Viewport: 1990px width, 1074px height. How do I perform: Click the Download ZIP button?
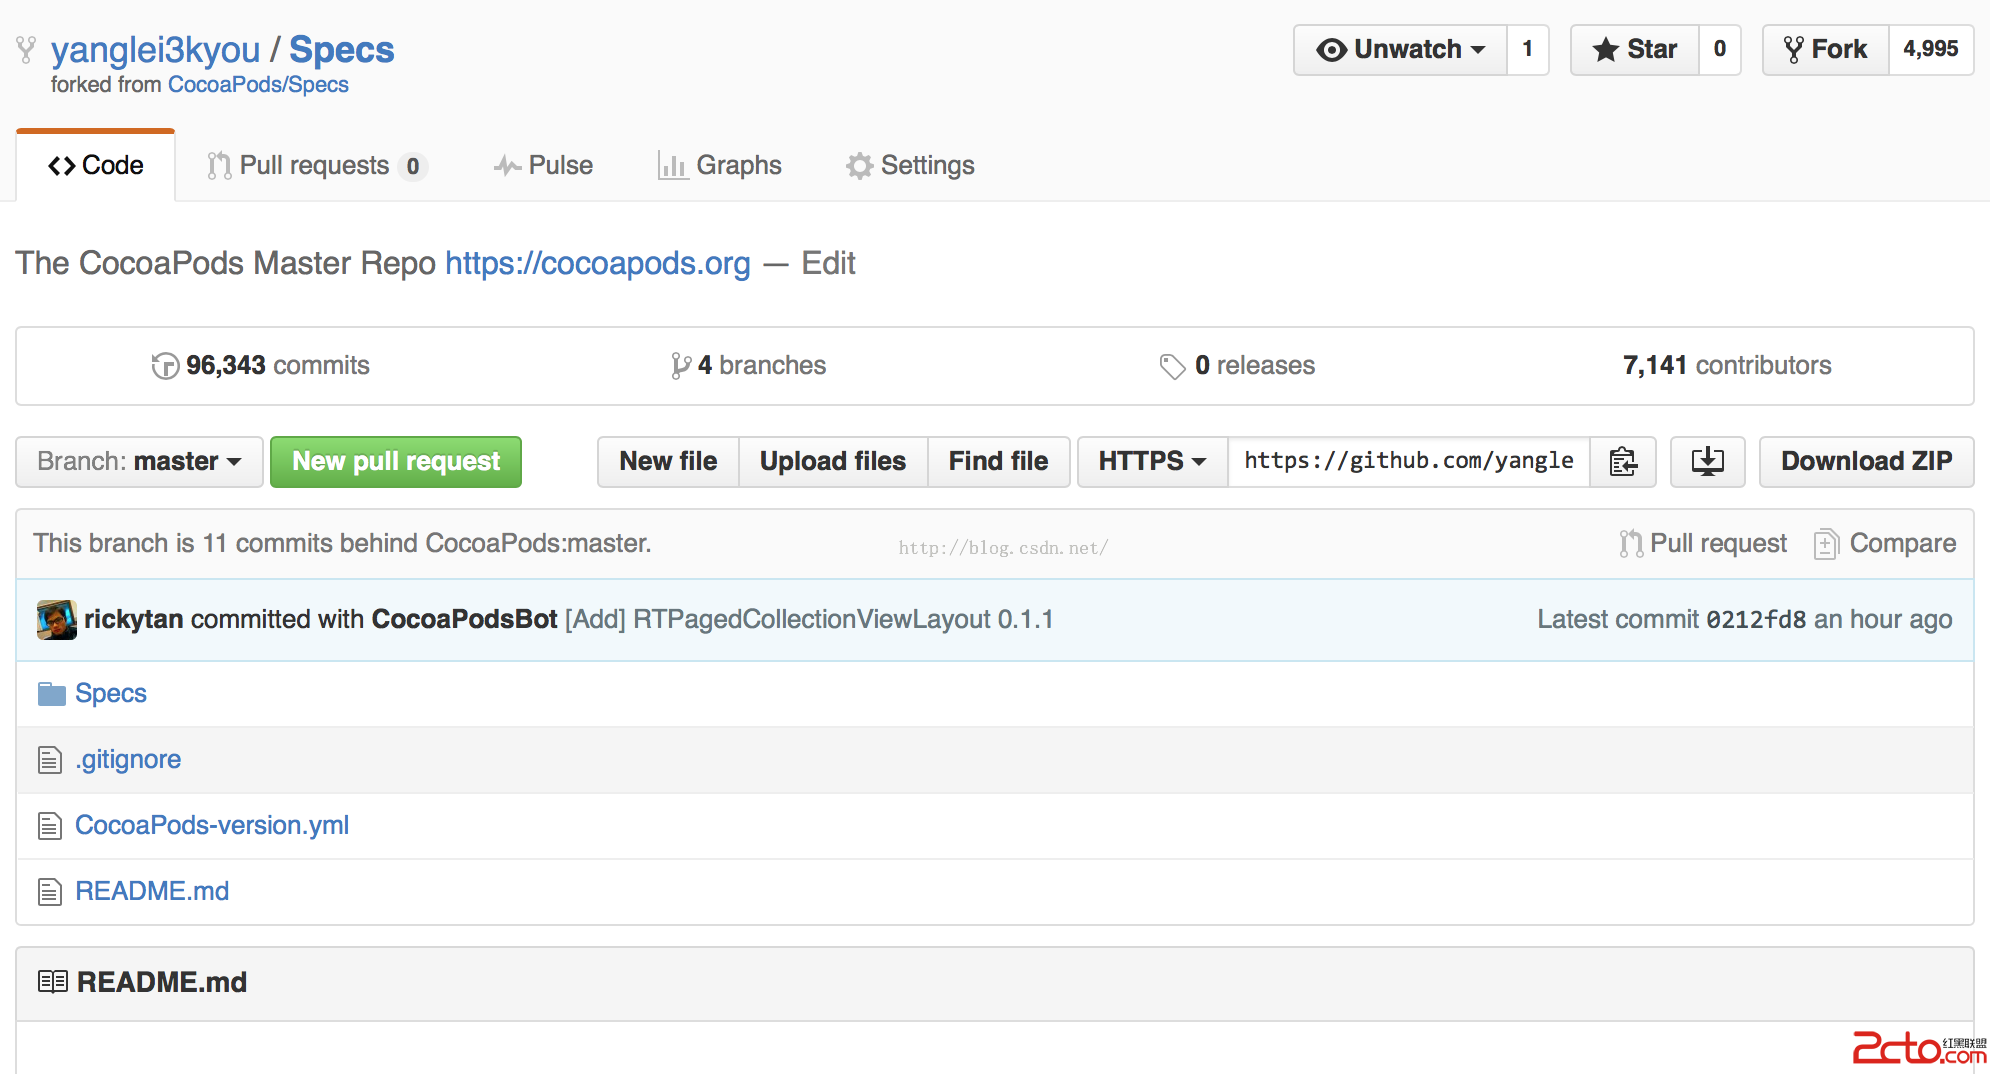[1866, 461]
